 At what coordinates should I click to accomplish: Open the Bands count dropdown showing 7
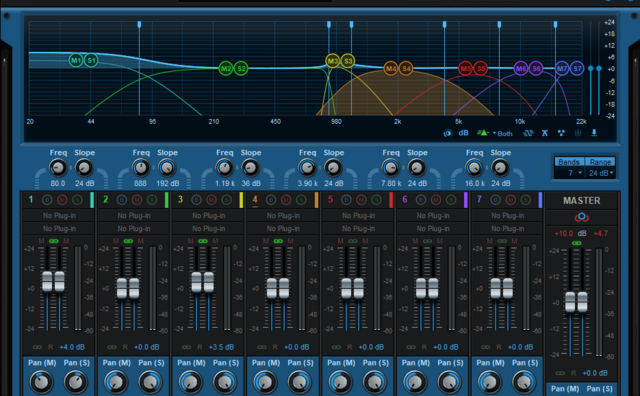click(570, 173)
